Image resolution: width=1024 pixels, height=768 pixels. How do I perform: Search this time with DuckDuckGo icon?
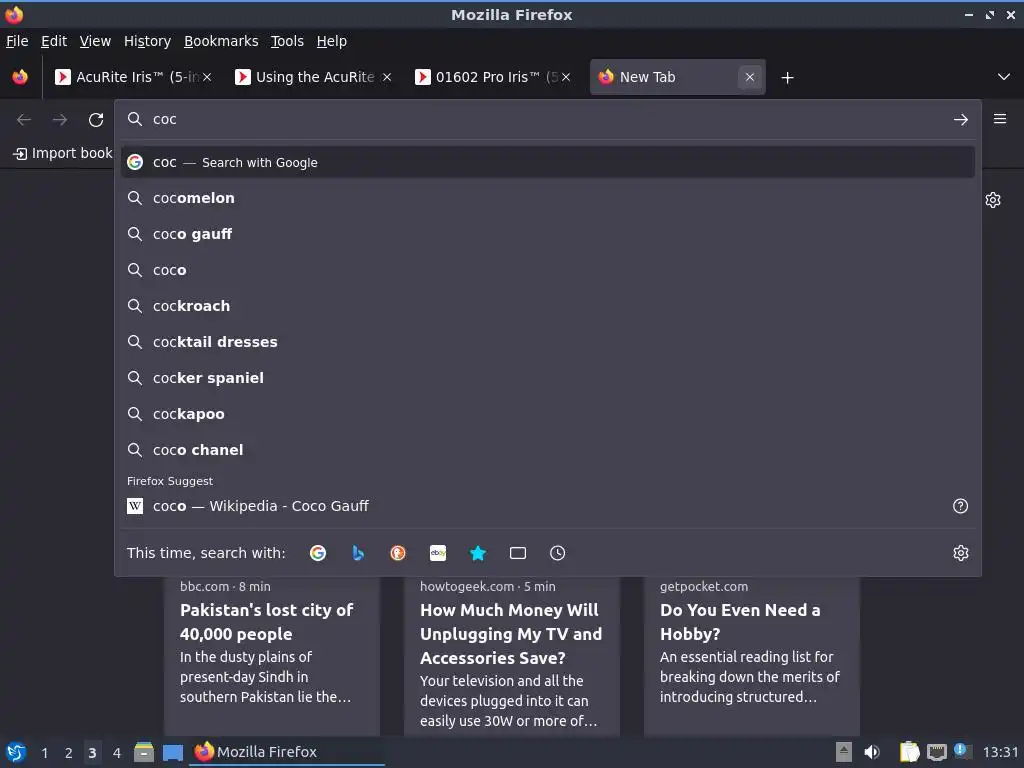(x=398, y=553)
